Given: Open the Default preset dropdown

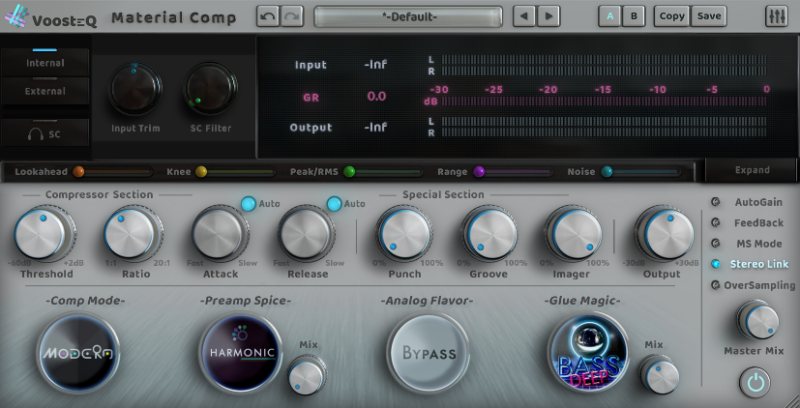Looking at the screenshot, I should coord(407,17).
